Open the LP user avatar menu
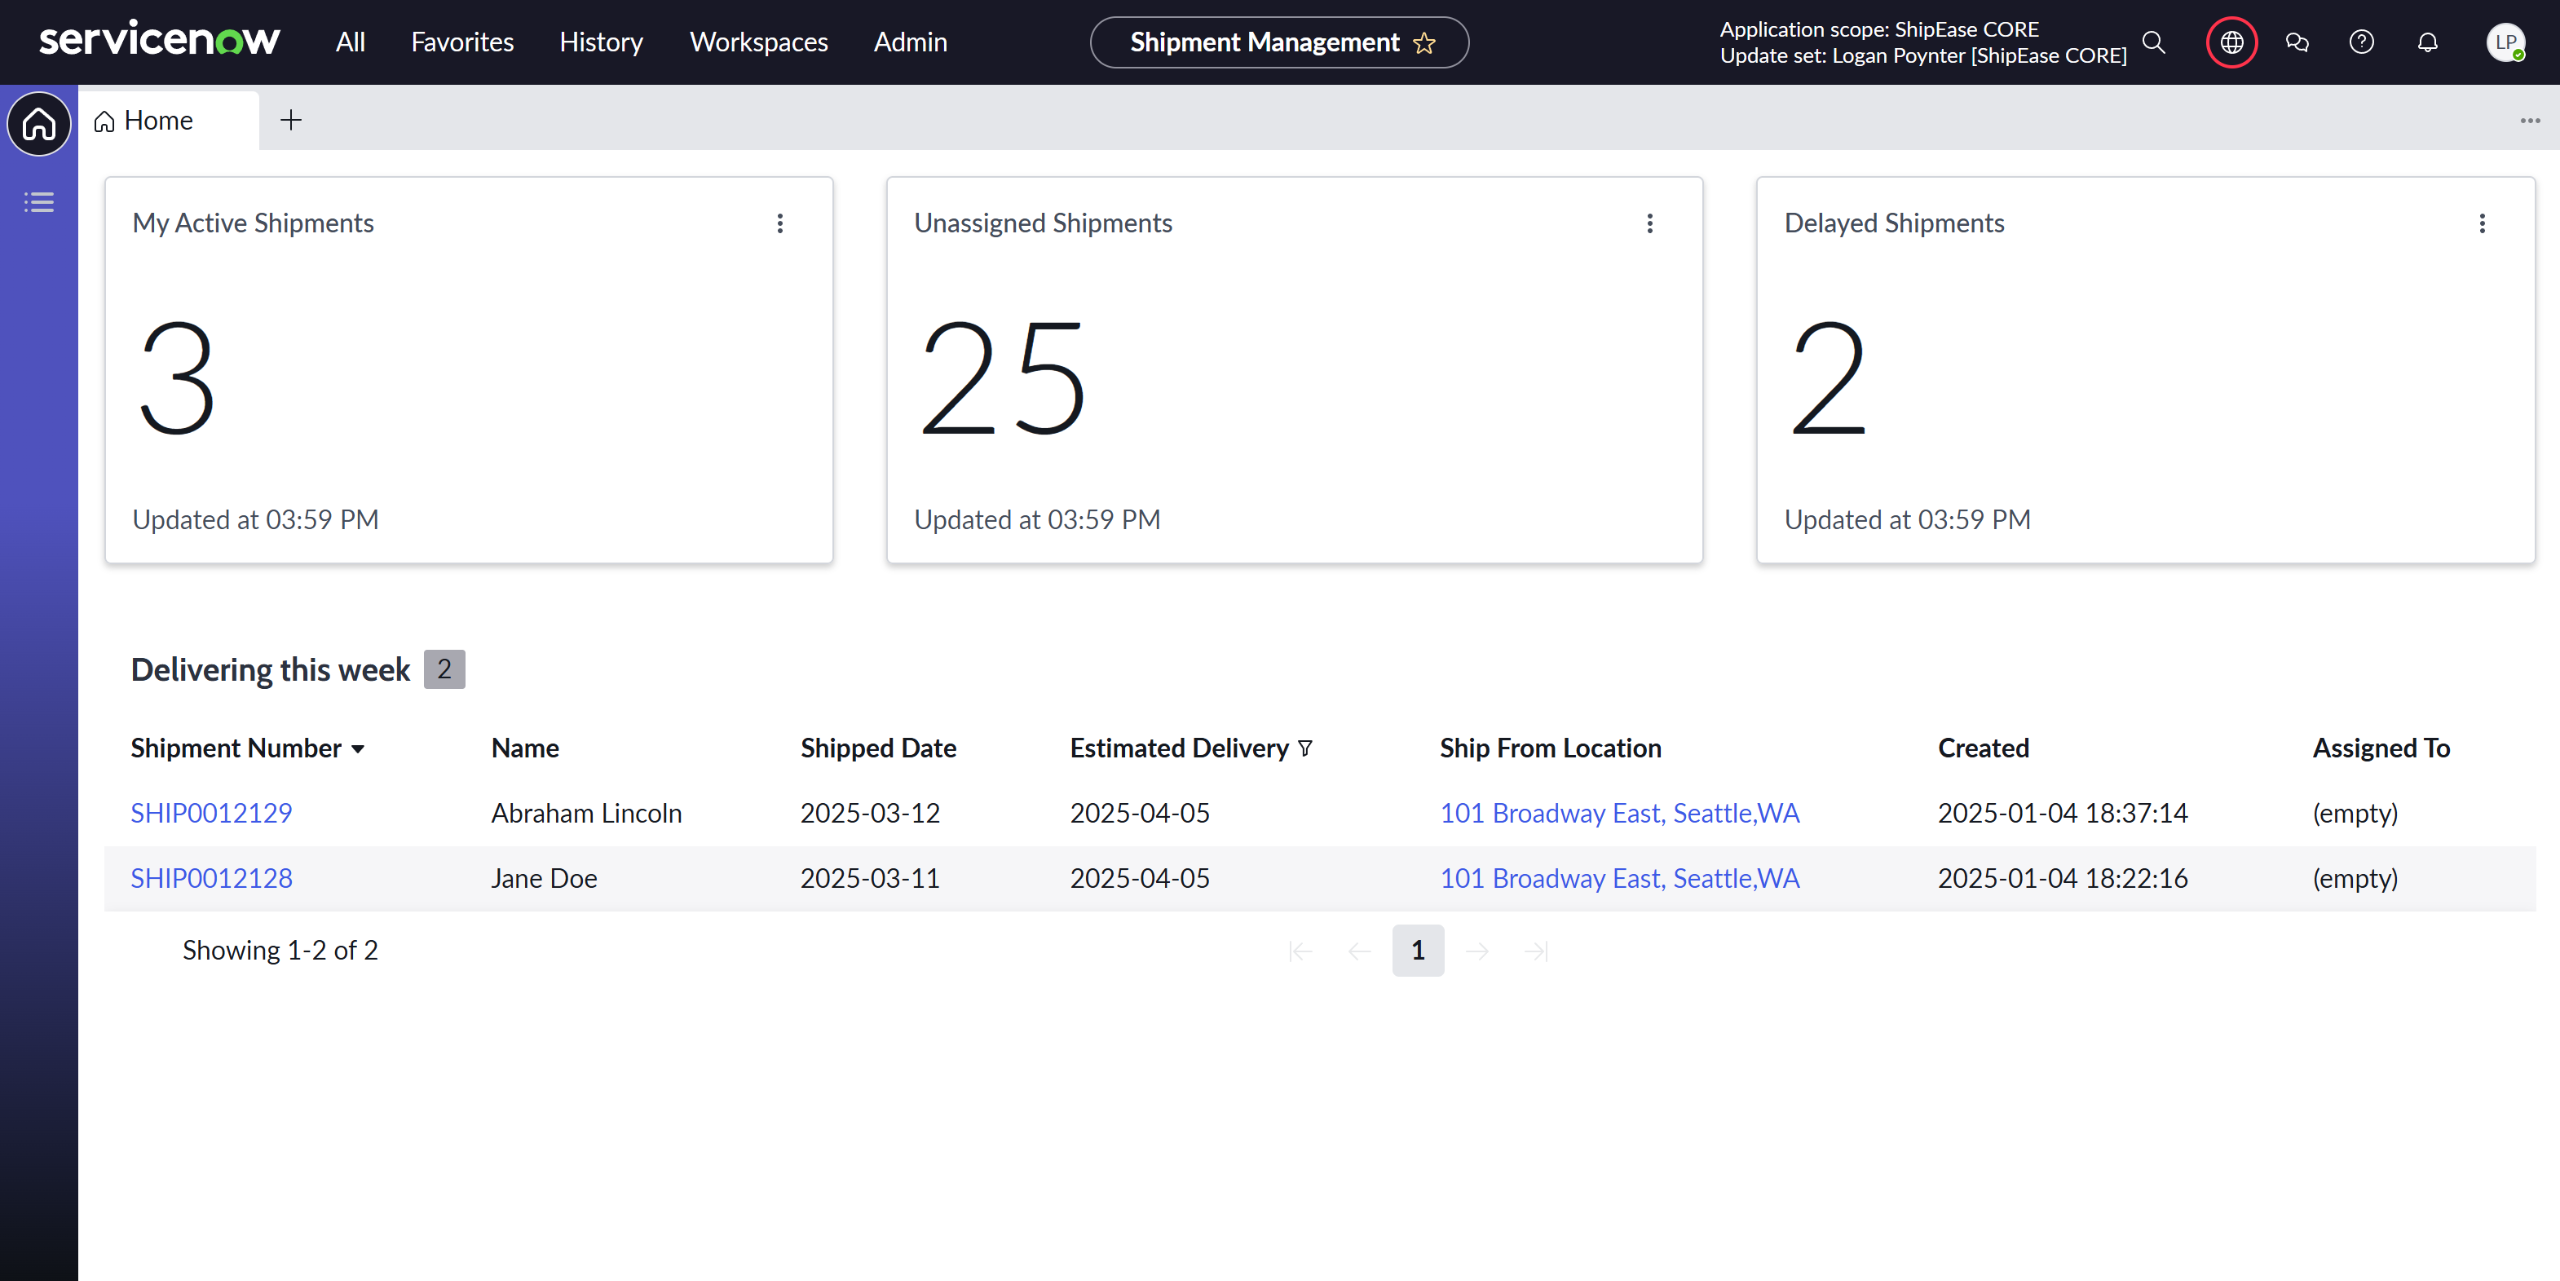 tap(2505, 42)
